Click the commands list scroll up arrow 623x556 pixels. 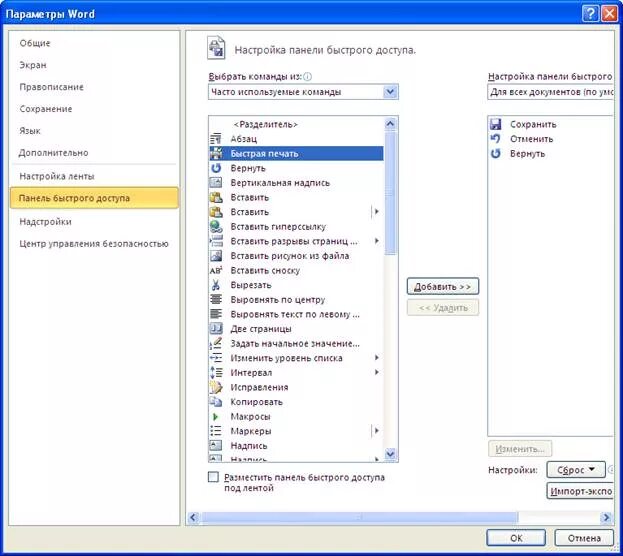[390, 124]
